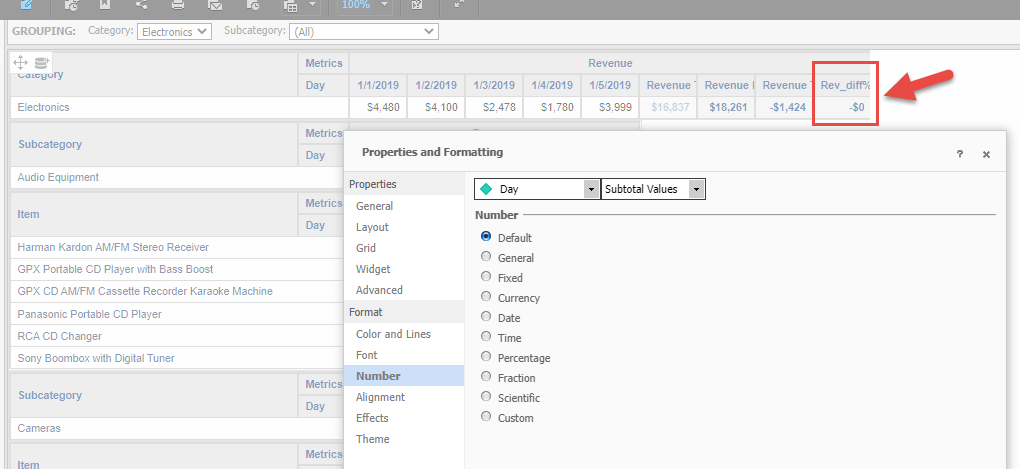Click the 1/4/2019 column header
The image size is (1020, 469).
click(552, 85)
